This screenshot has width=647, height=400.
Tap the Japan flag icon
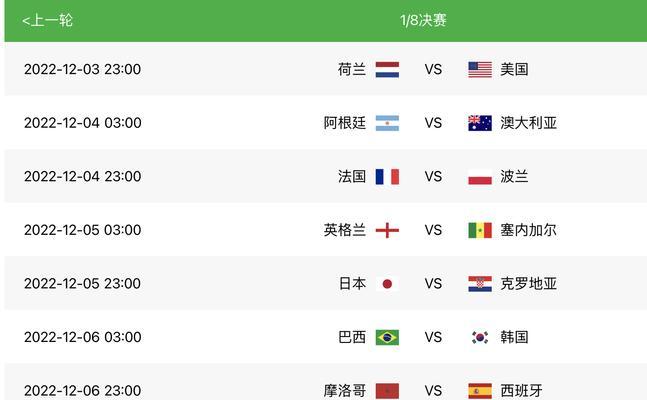[387, 284]
